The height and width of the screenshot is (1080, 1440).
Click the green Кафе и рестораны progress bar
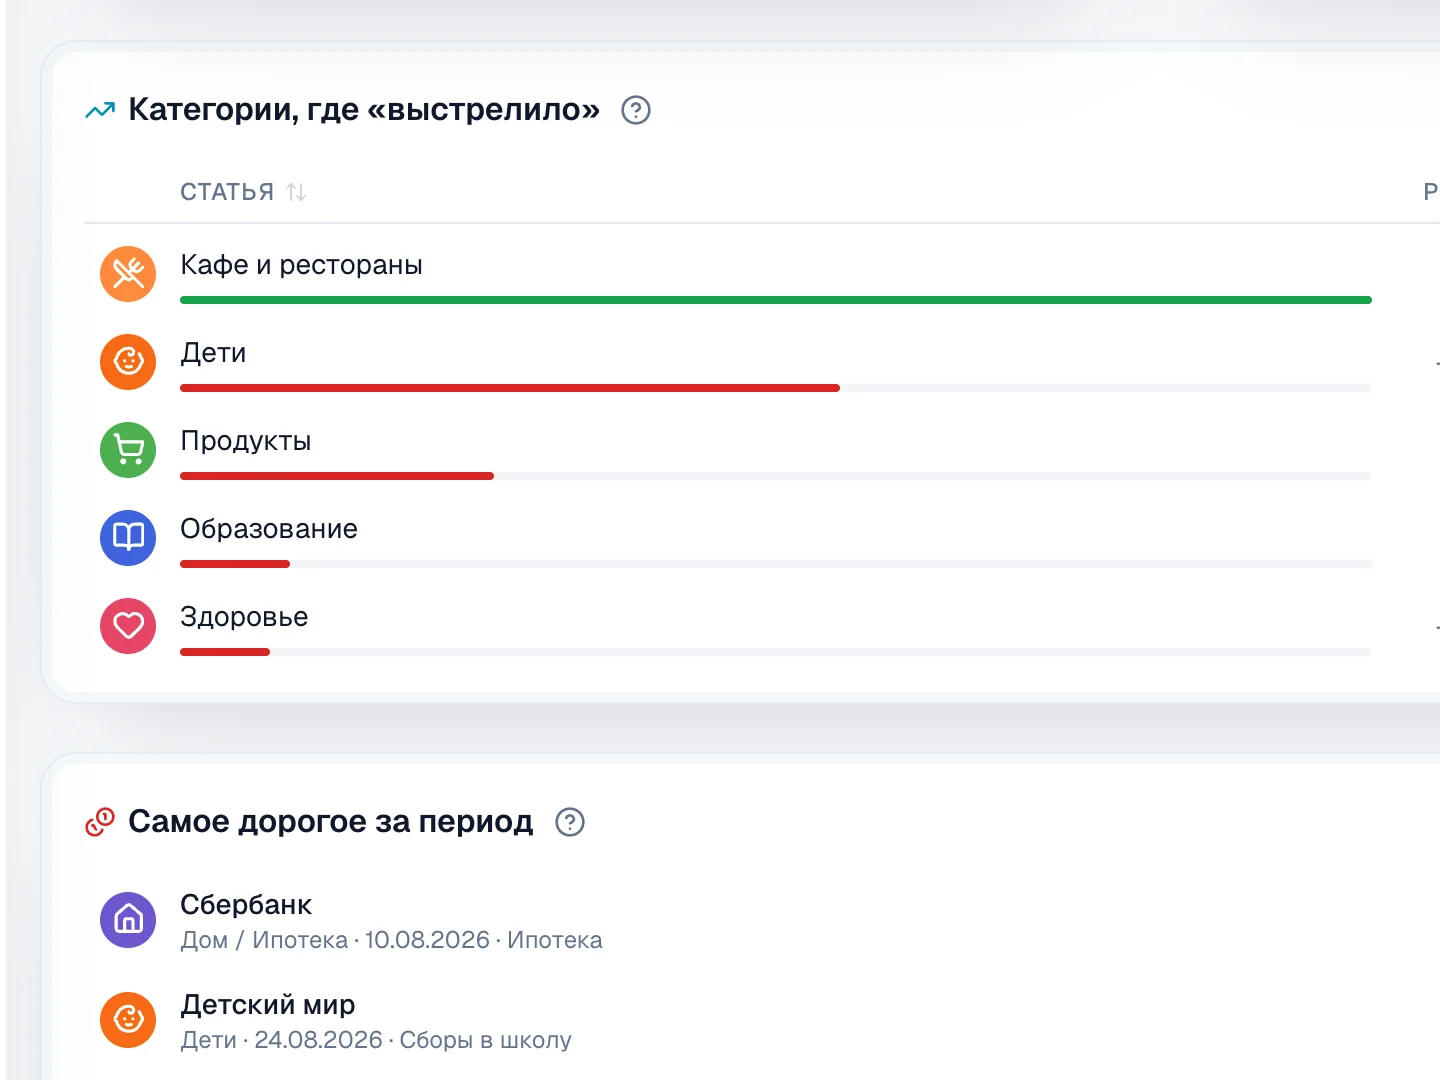[776, 300]
